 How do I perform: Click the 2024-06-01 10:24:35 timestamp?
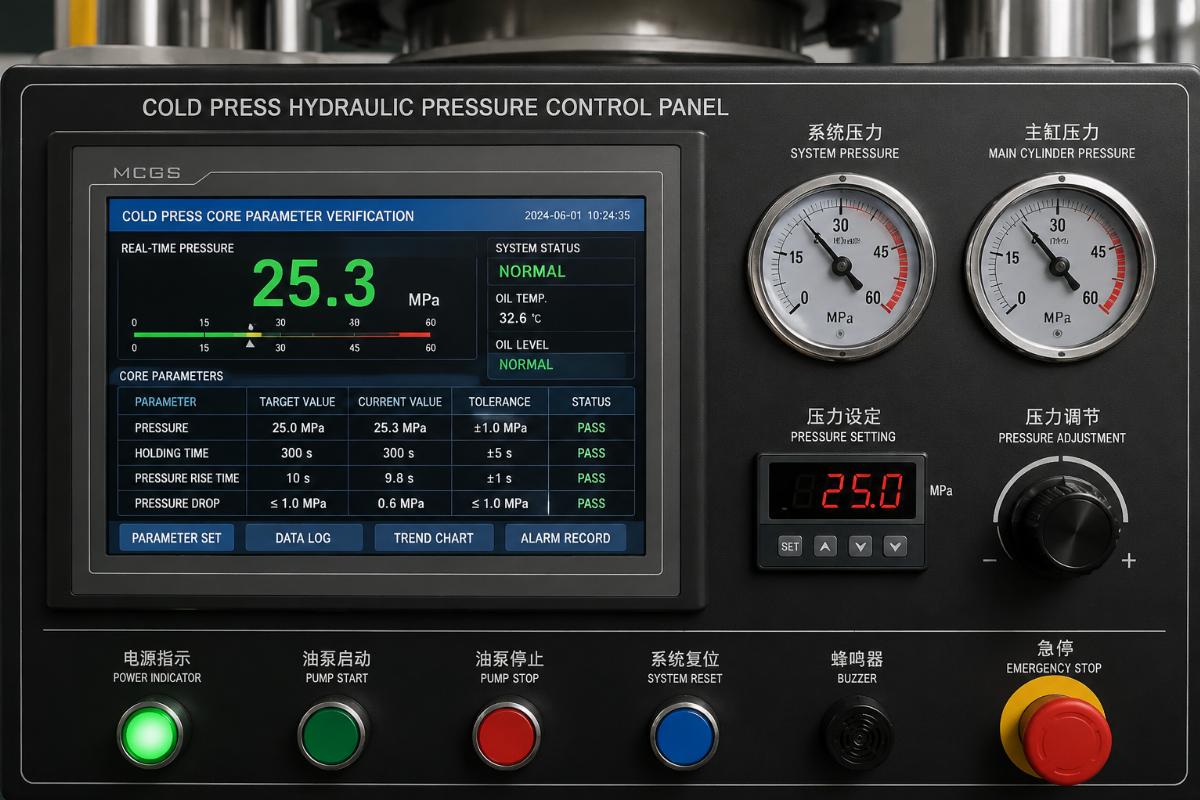(x=577, y=216)
